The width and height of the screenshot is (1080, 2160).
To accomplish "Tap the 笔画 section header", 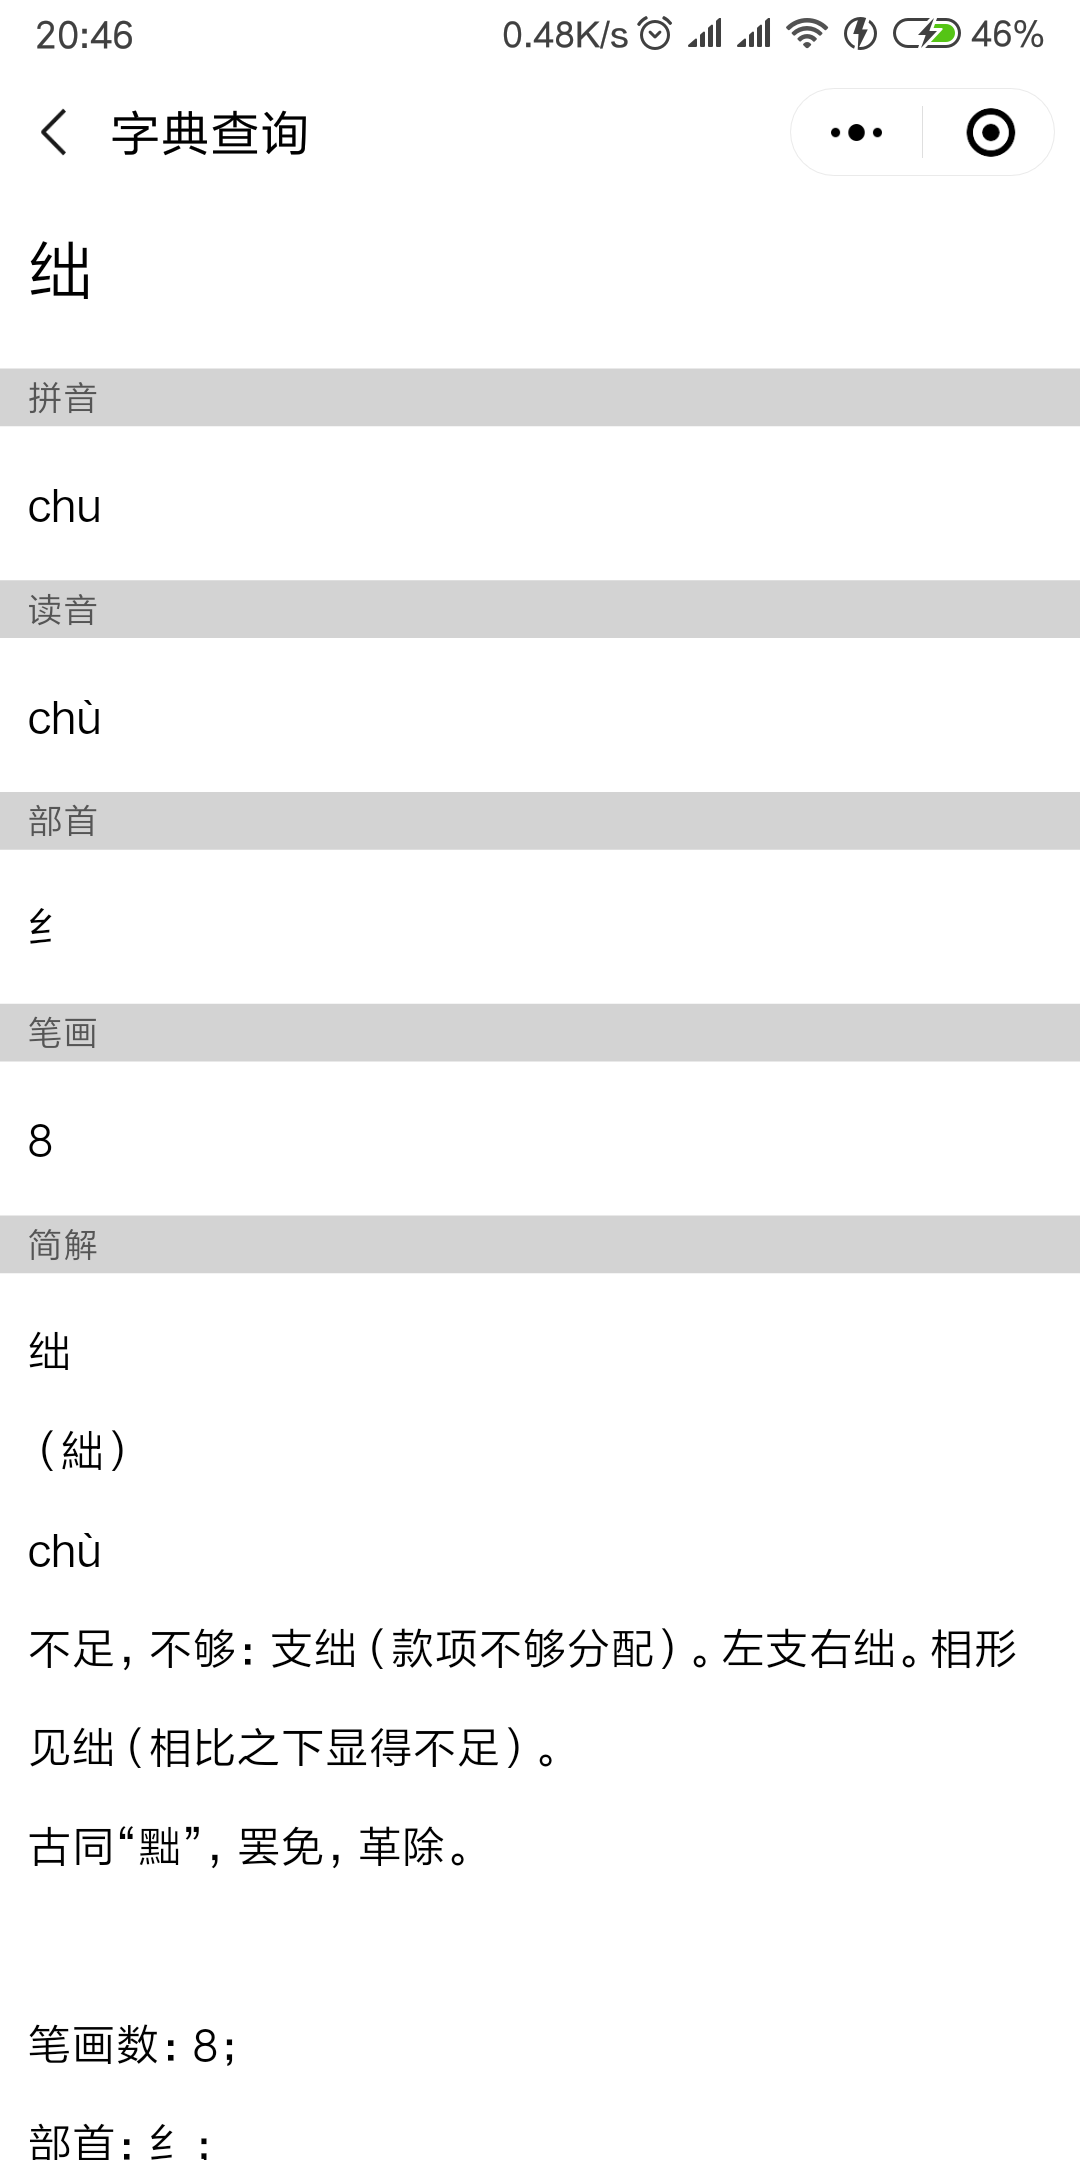I will click(x=540, y=1033).
